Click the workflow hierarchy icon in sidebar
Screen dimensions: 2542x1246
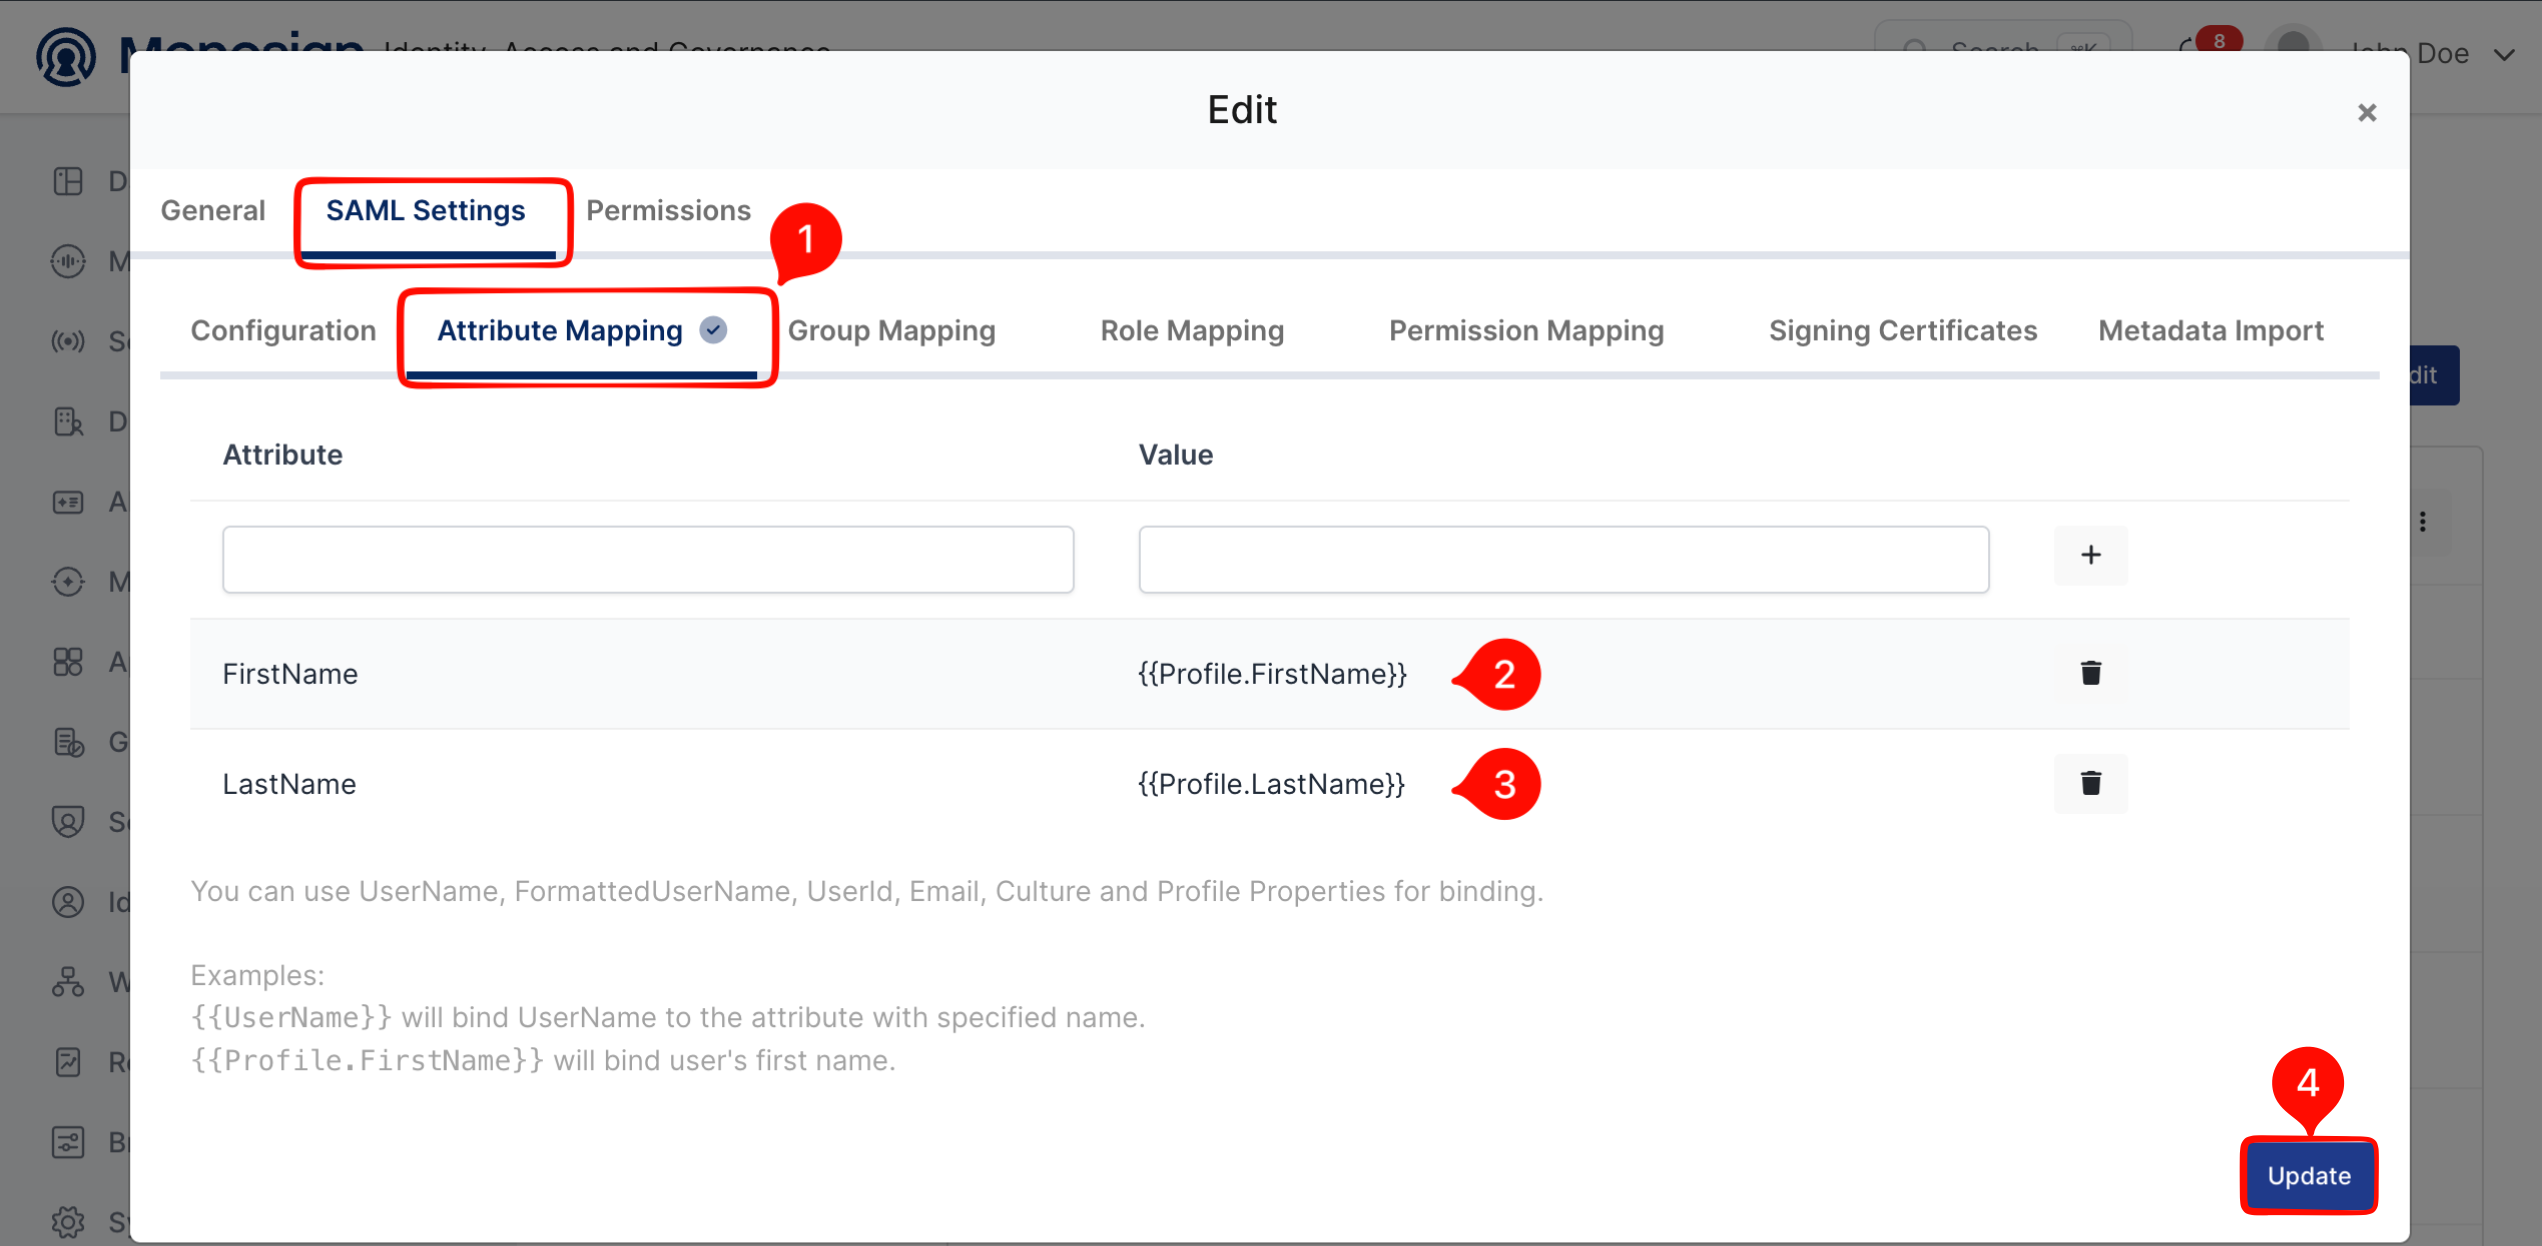click(68, 981)
